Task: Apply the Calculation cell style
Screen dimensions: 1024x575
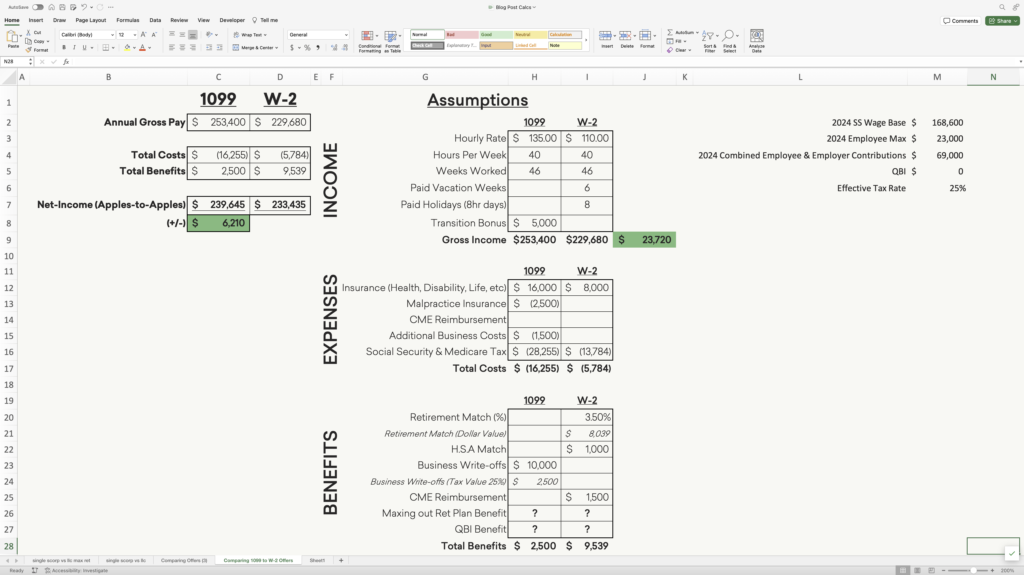Action: 565,35
